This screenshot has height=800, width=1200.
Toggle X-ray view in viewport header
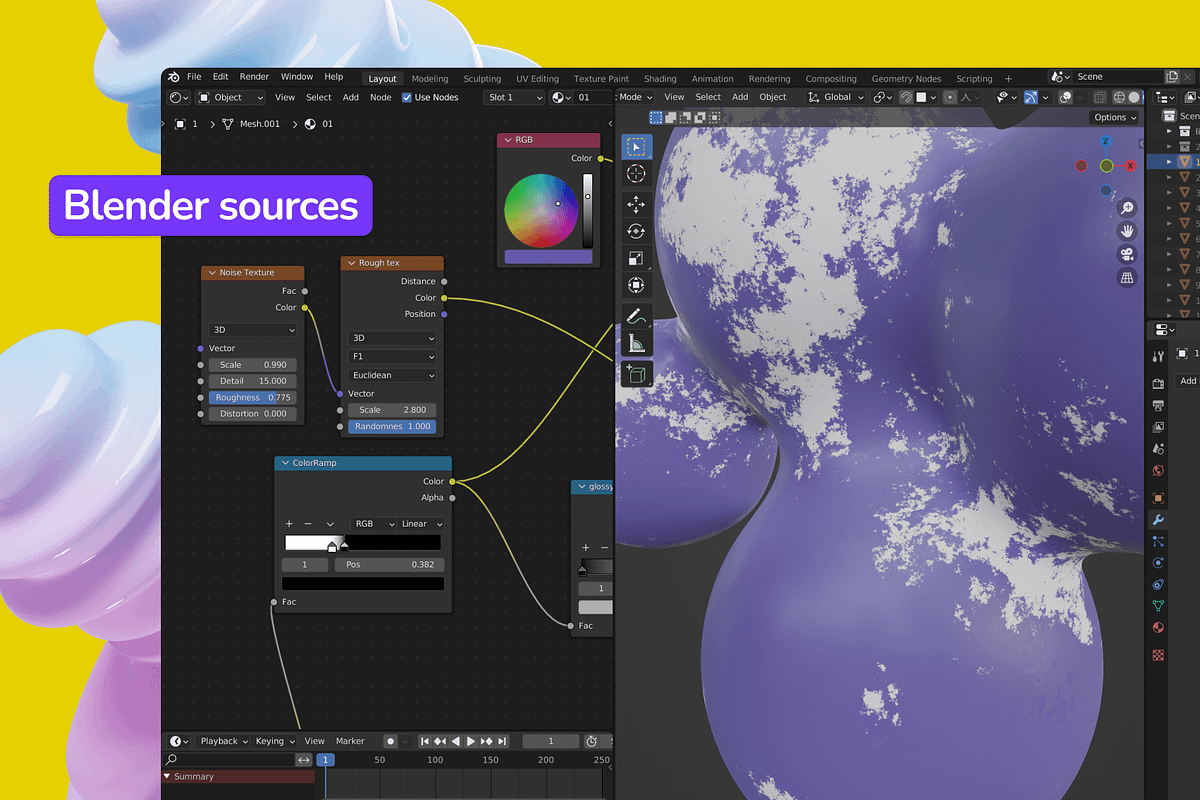[x=1100, y=97]
